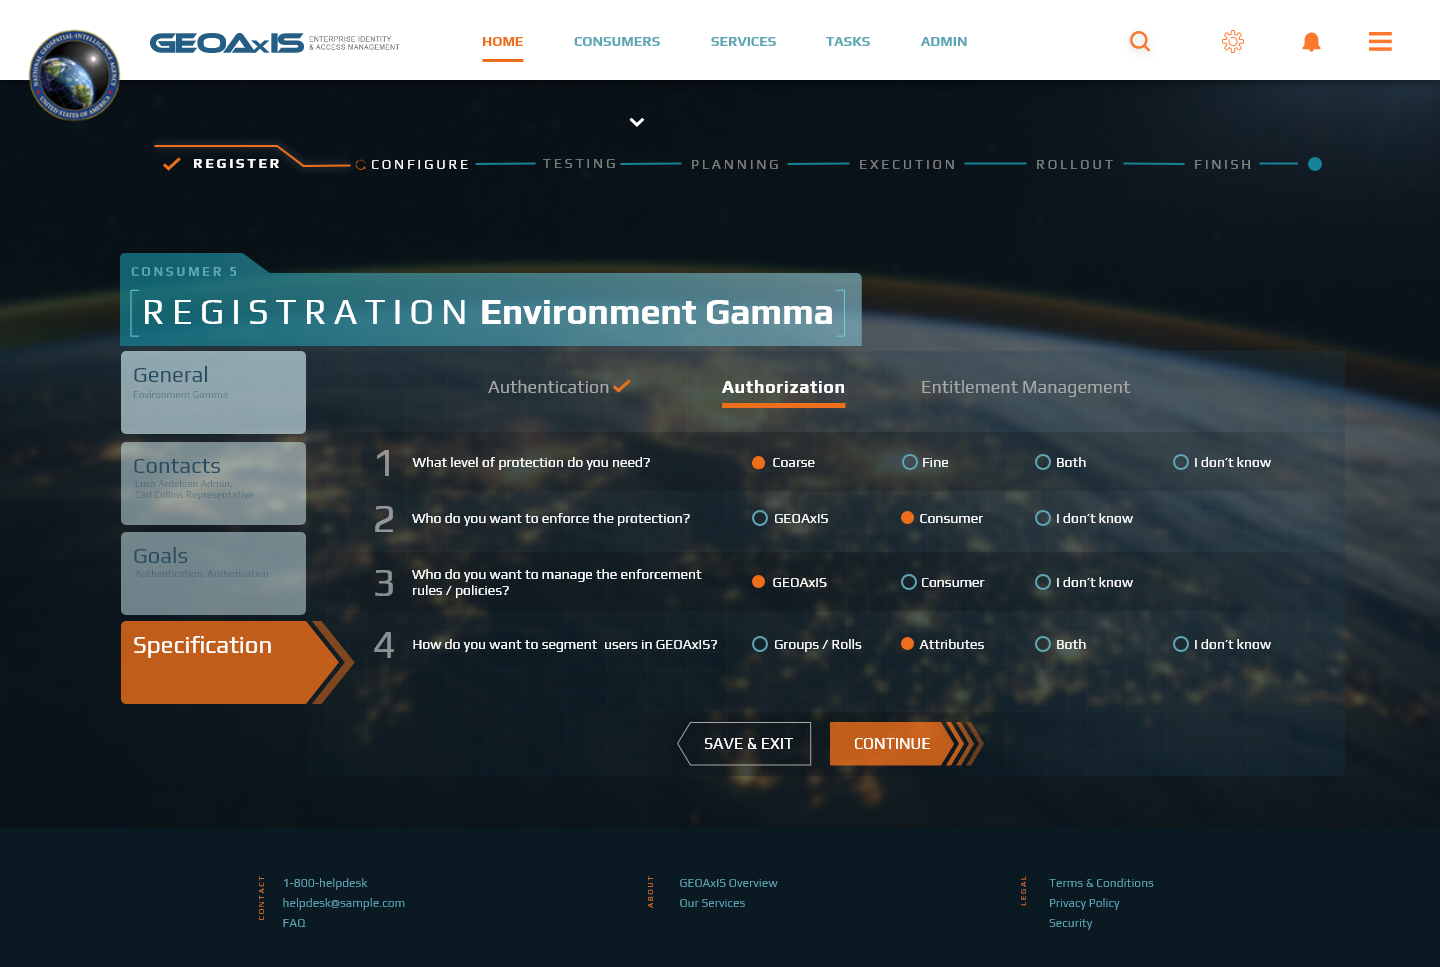Click helpdesk@sample.com email link

[x=343, y=903]
